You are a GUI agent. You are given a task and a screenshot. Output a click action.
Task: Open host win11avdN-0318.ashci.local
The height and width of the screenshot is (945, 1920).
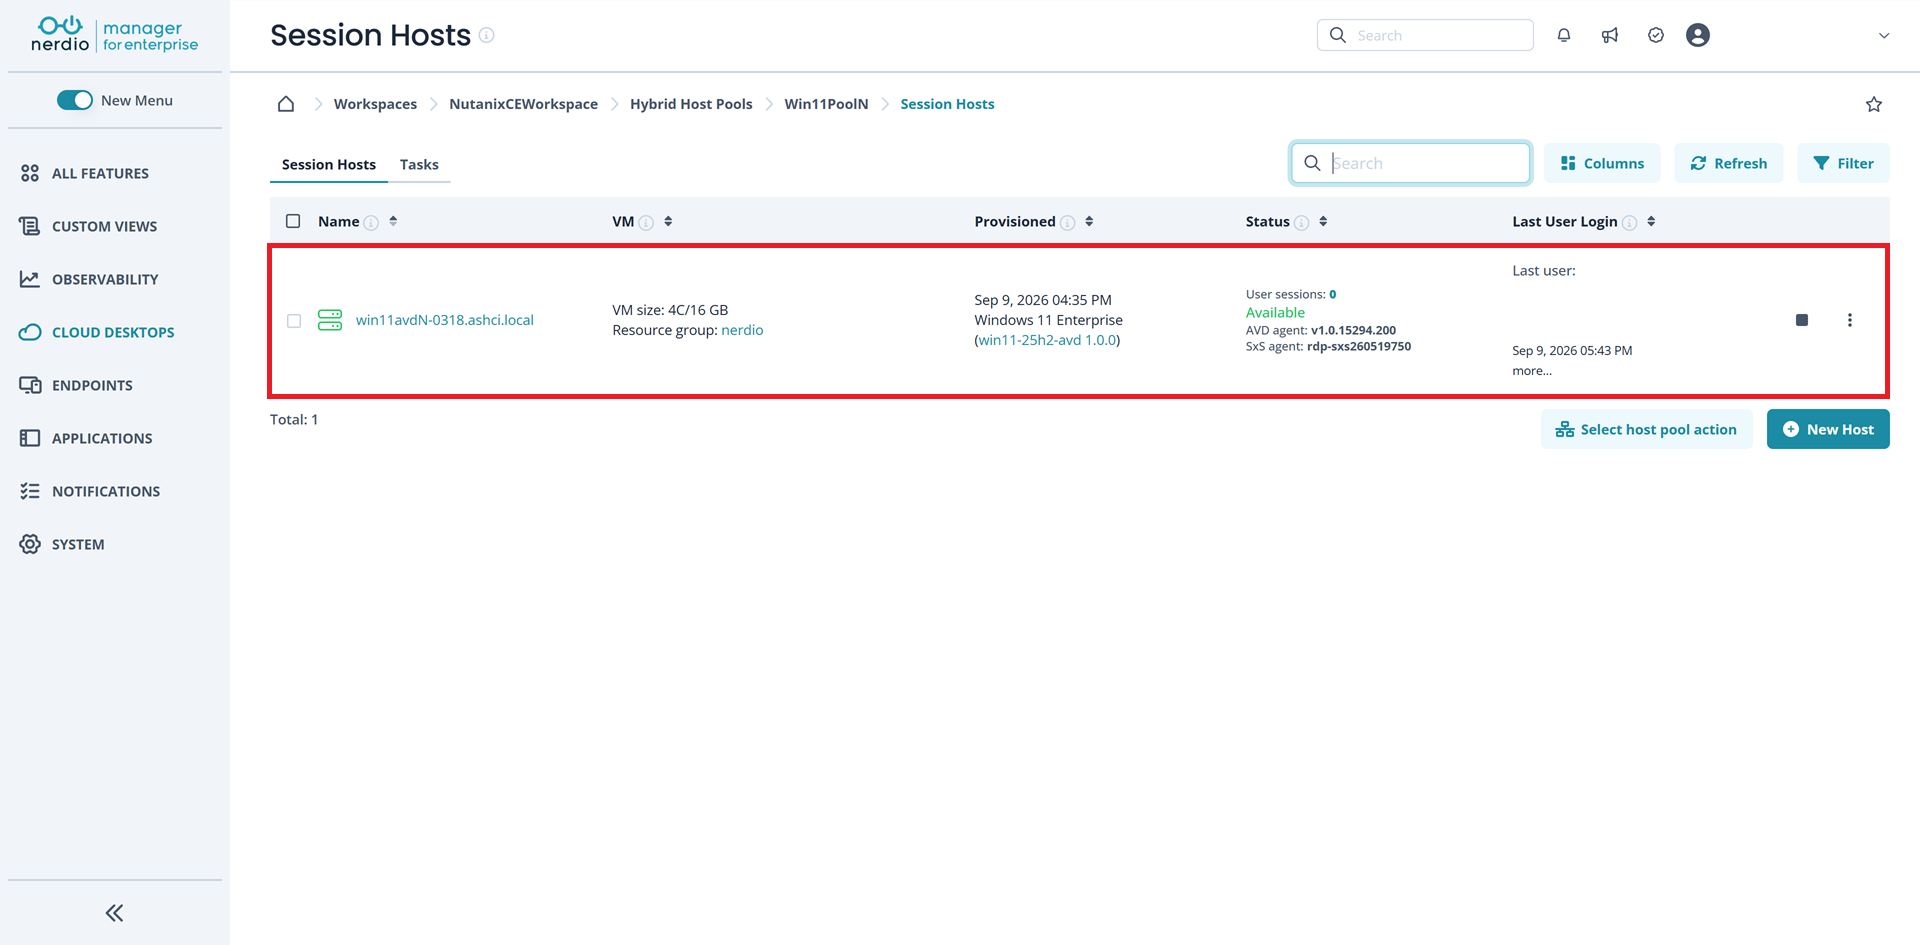445,320
